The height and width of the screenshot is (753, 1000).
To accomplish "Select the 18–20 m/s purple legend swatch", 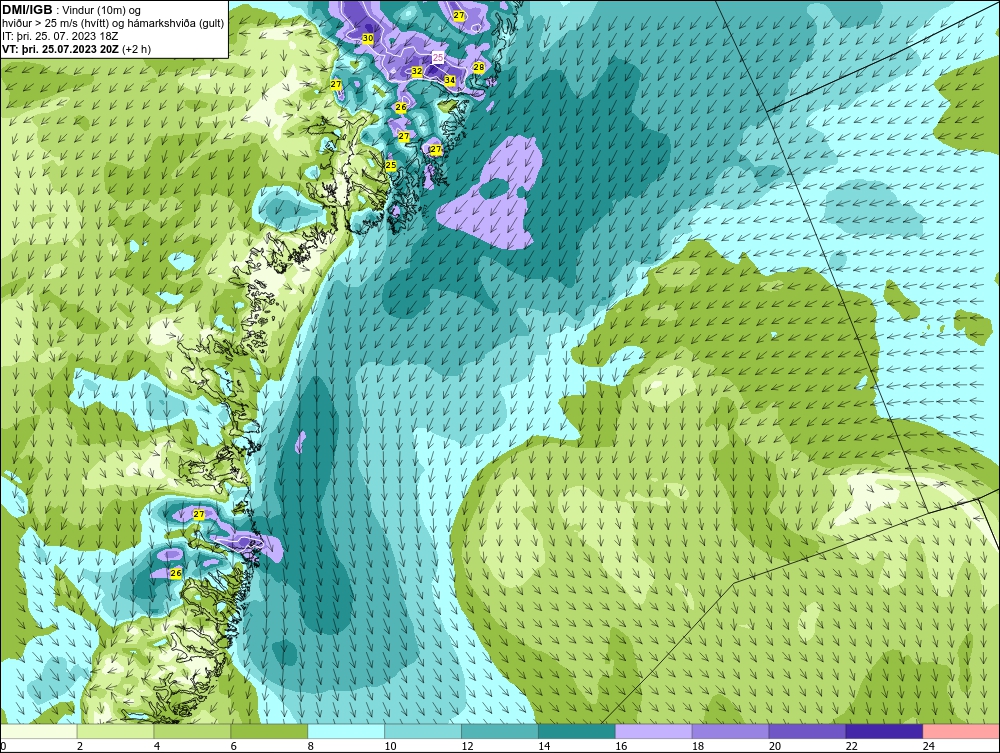I will click(730, 731).
